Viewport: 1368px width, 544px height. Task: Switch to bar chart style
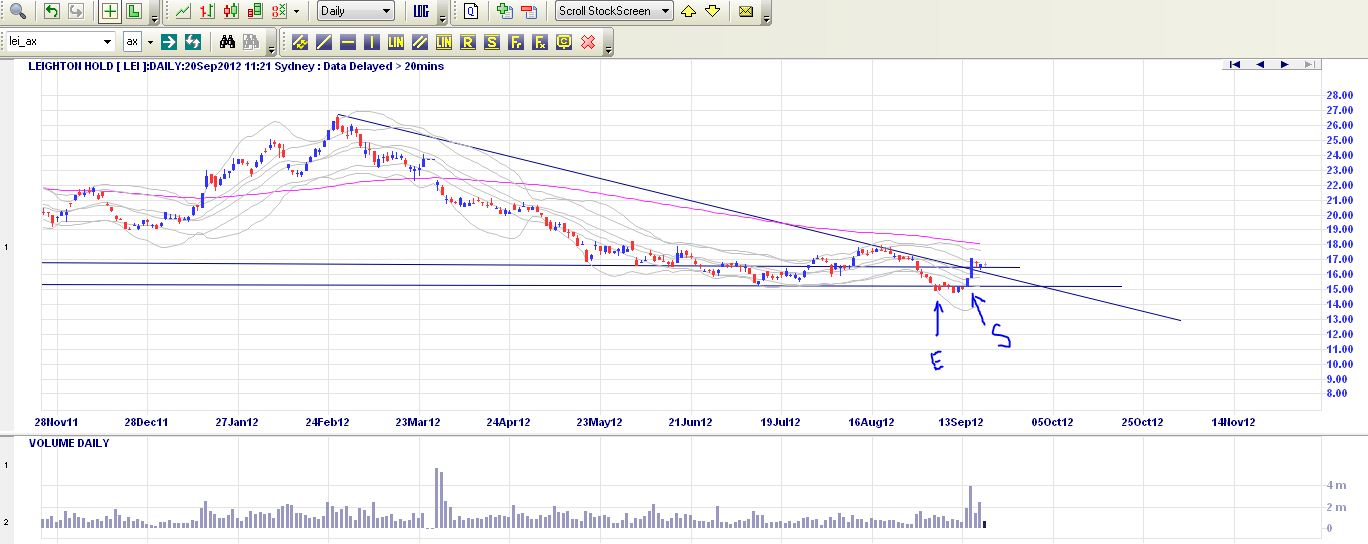pos(207,11)
